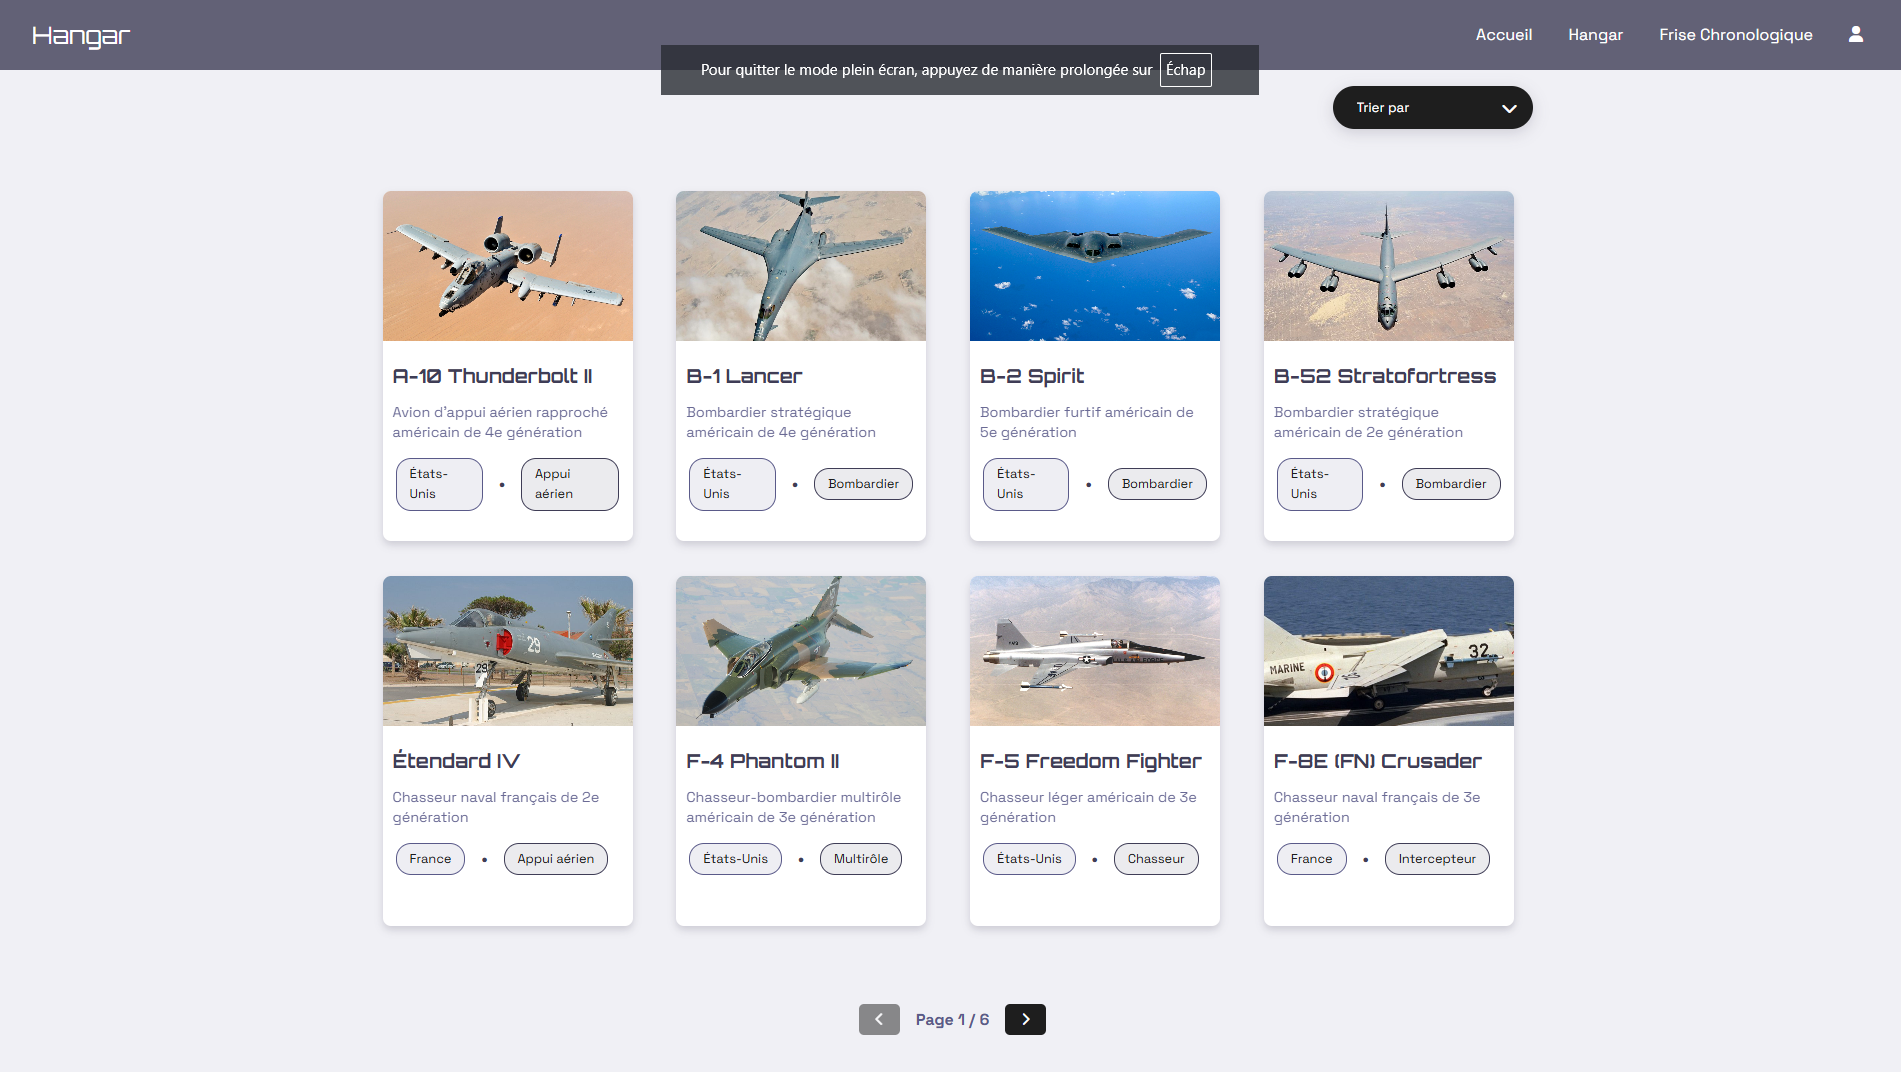The height and width of the screenshot is (1072, 1901).
Task: Click the Échap key hint
Action: [x=1185, y=70]
